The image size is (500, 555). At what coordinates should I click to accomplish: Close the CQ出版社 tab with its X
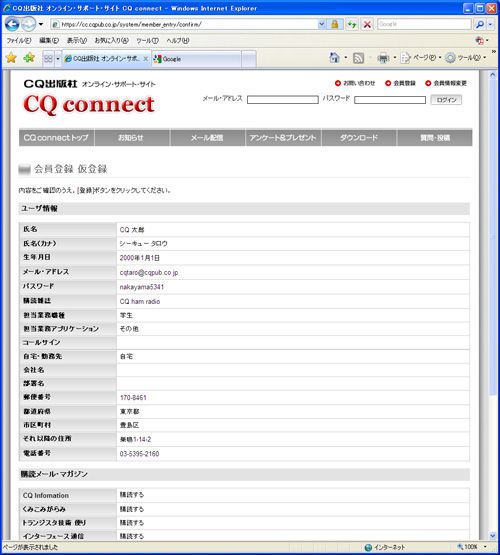(x=145, y=59)
